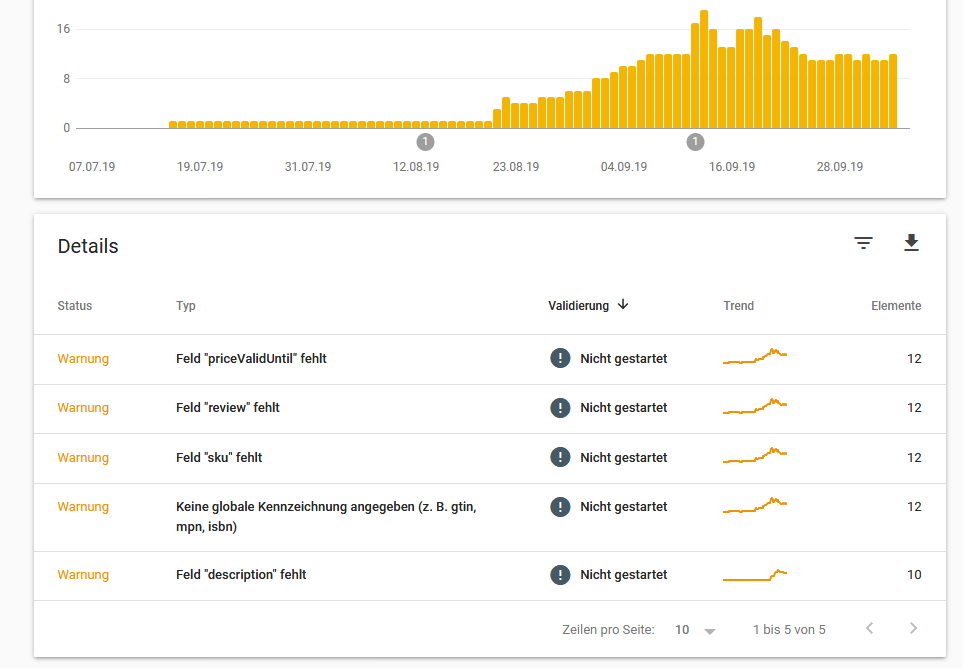Image resolution: width=963 pixels, height=668 pixels.
Task: Click status icon for description row
Action: [560, 575]
